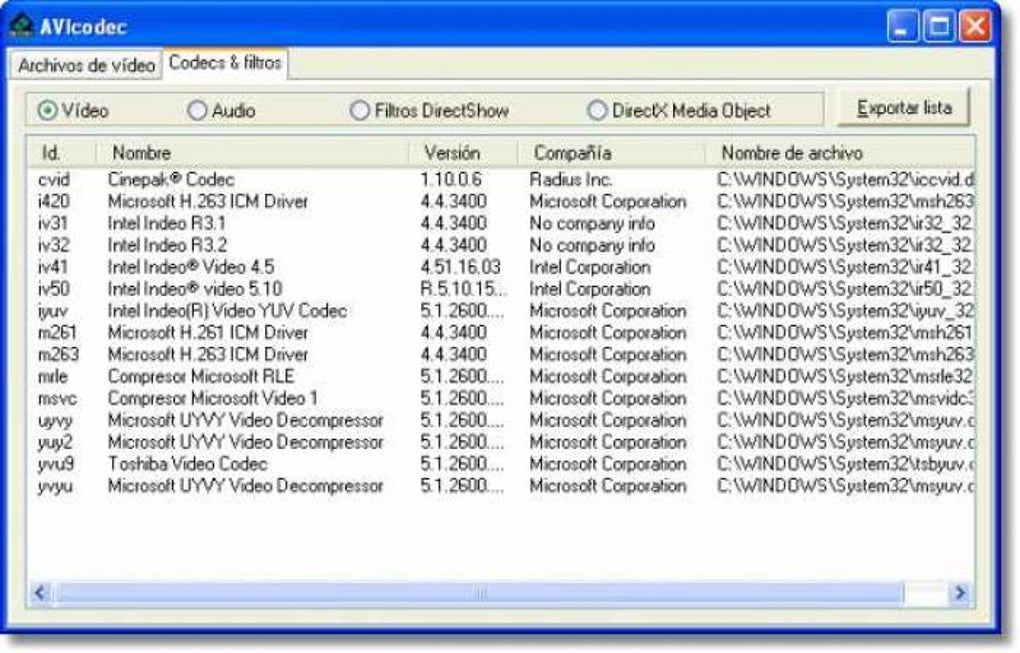Select the yuy2 row id
Image resolution: width=1020 pixels, height=653 pixels.
click(x=55, y=443)
